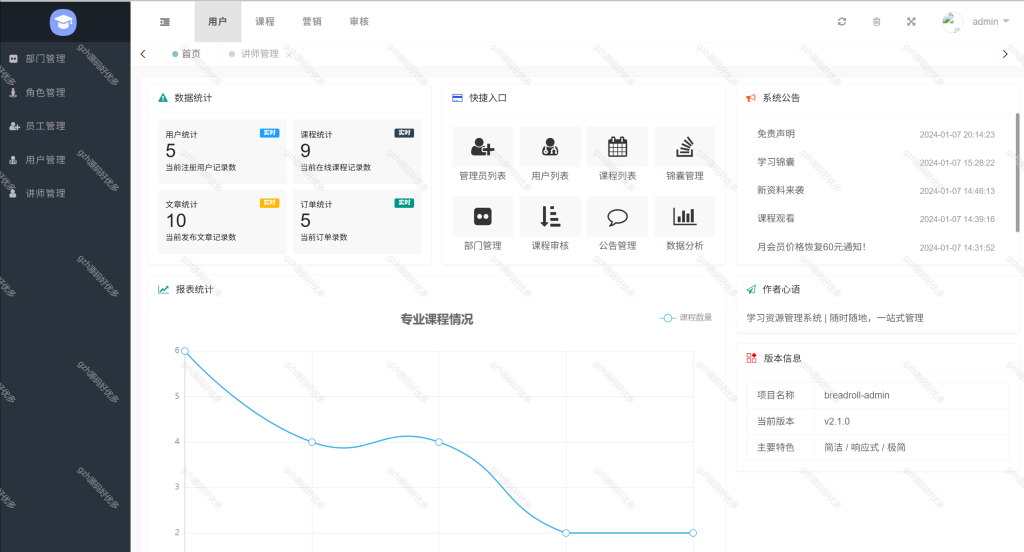The height and width of the screenshot is (552, 1024).
Task: Click version value v2.1.0
Action: pyautogui.click(x=837, y=421)
